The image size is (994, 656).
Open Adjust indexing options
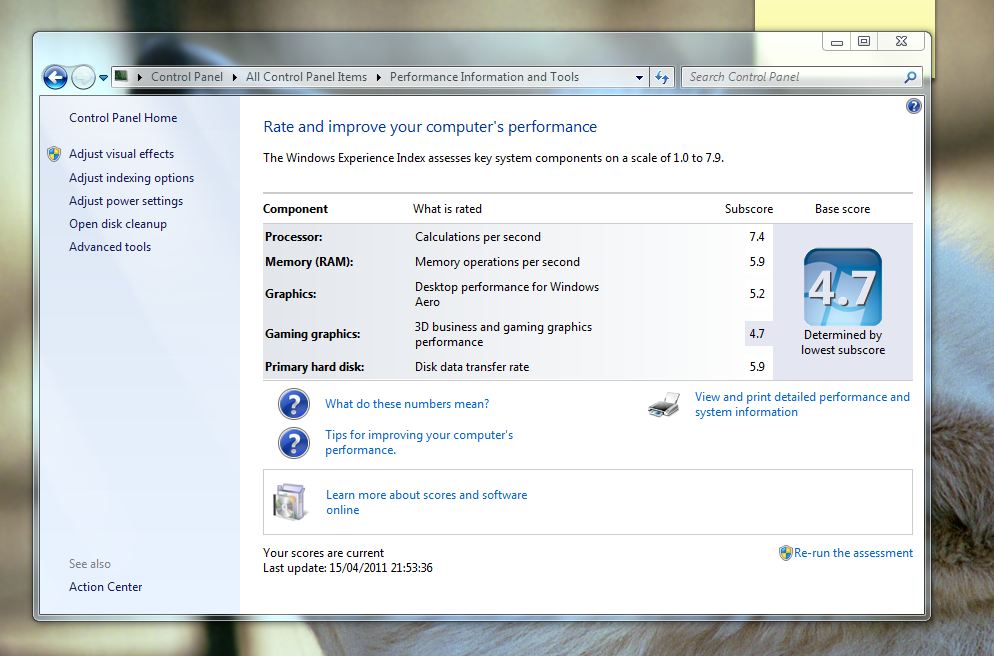[131, 178]
